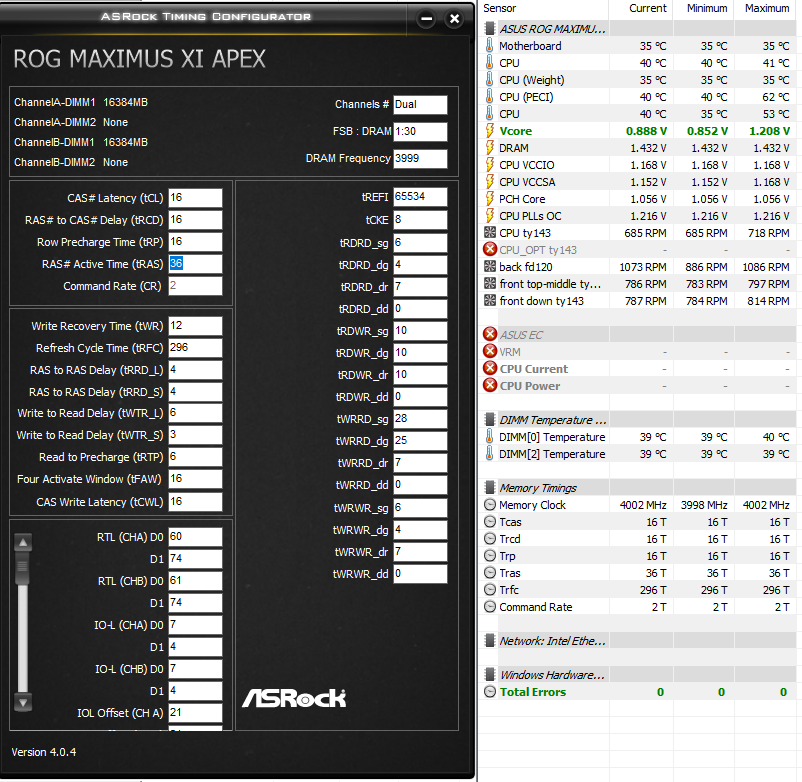Image resolution: width=802 pixels, height=782 pixels.
Task: Click the Write Recovery Time (tWR) field
Action: (195, 326)
